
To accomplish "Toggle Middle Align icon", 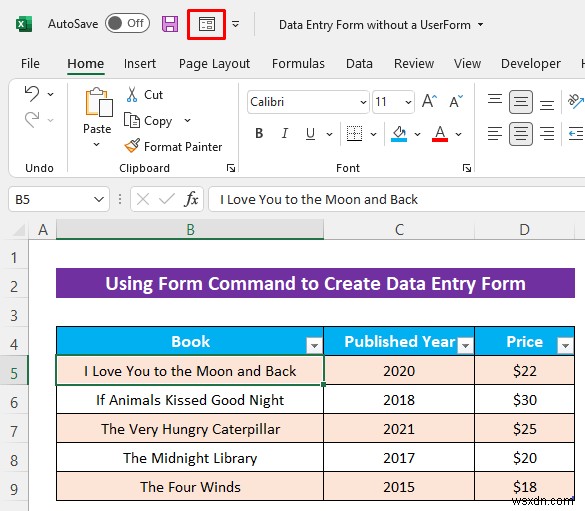I will [x=520, y=102].
